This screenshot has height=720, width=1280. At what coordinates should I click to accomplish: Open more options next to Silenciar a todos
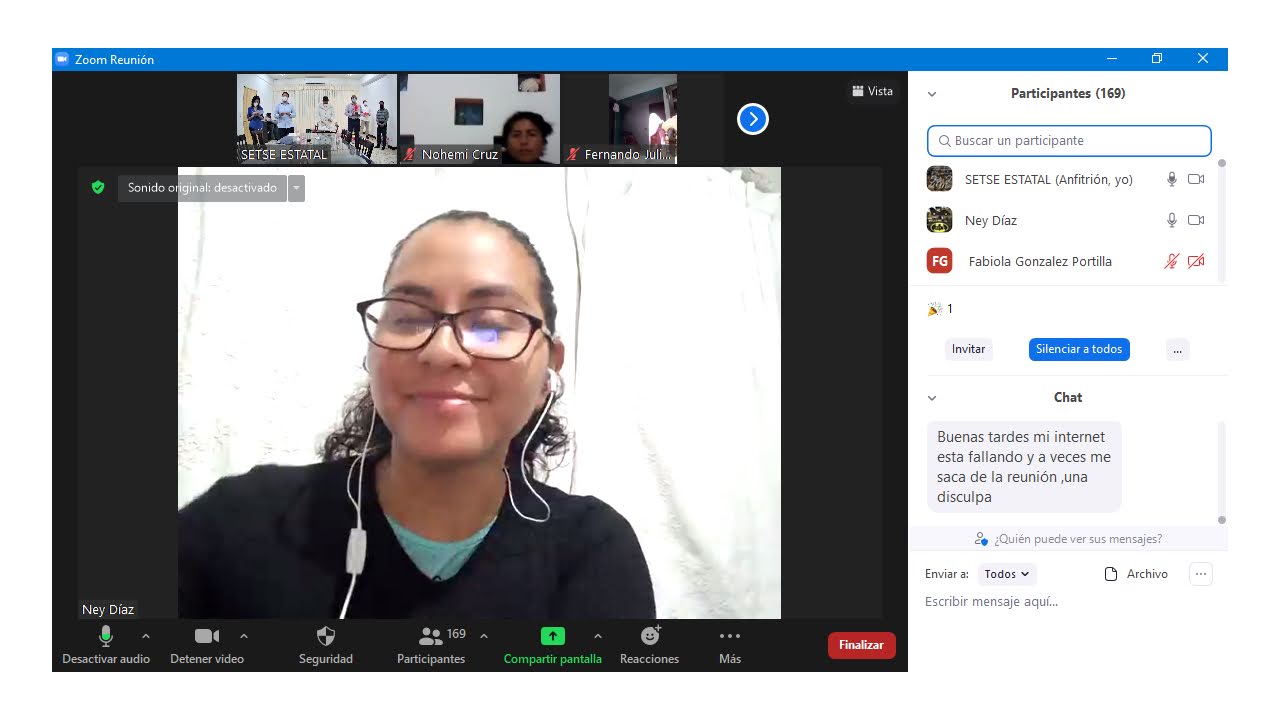1177,349
